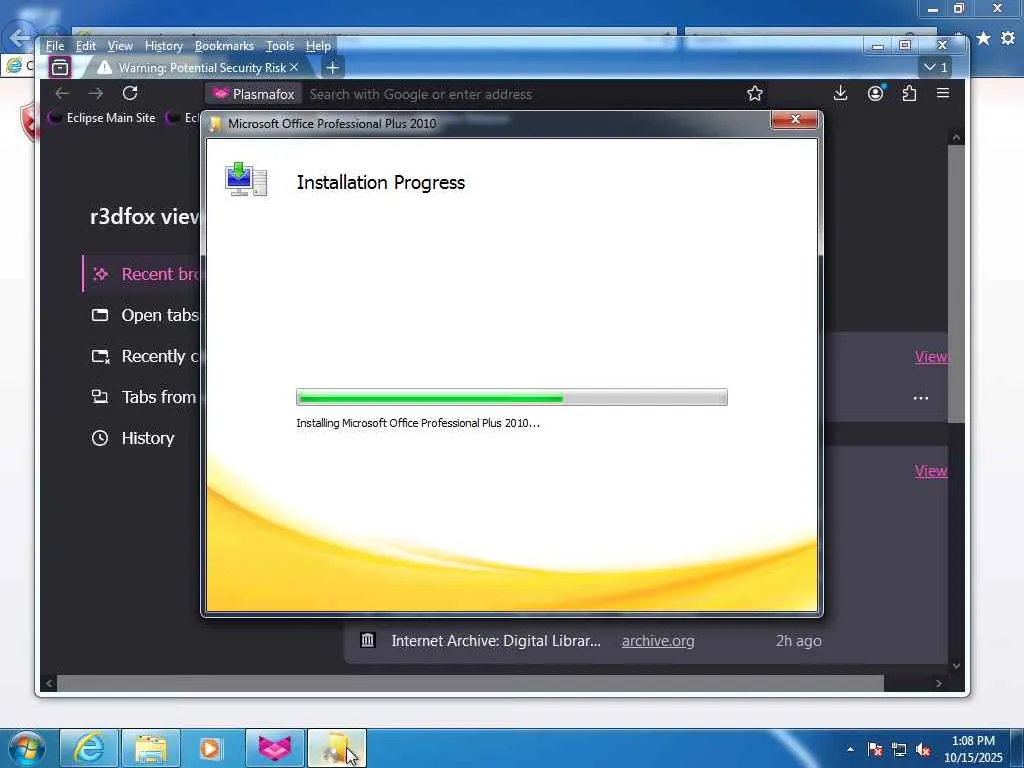Open the Bookmarks menu
1024x768 pixels.
(224, 46)
